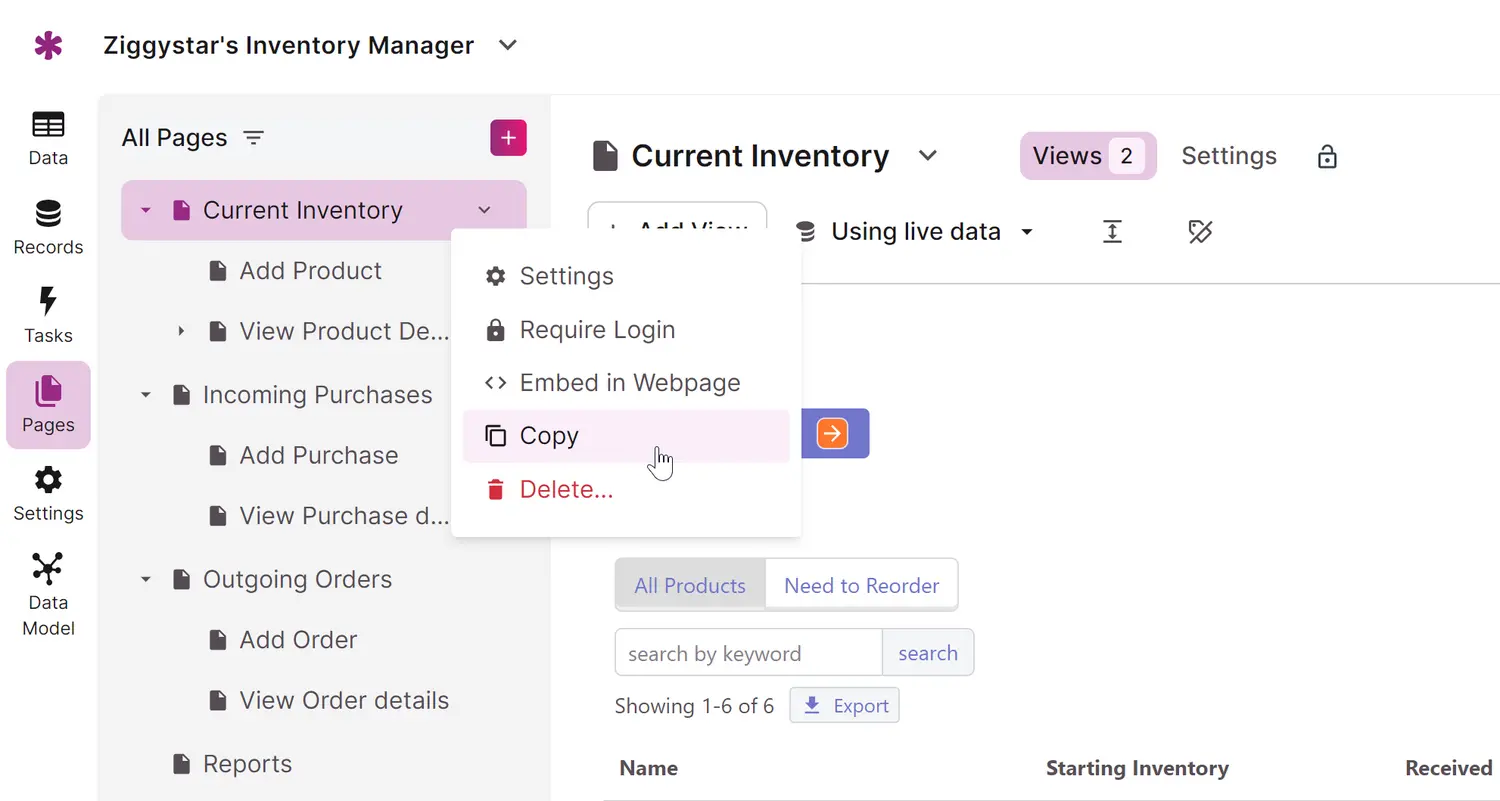Expand the View Product Details tree item
Viewport: 1500px width, 801px height.
(181, 331)
